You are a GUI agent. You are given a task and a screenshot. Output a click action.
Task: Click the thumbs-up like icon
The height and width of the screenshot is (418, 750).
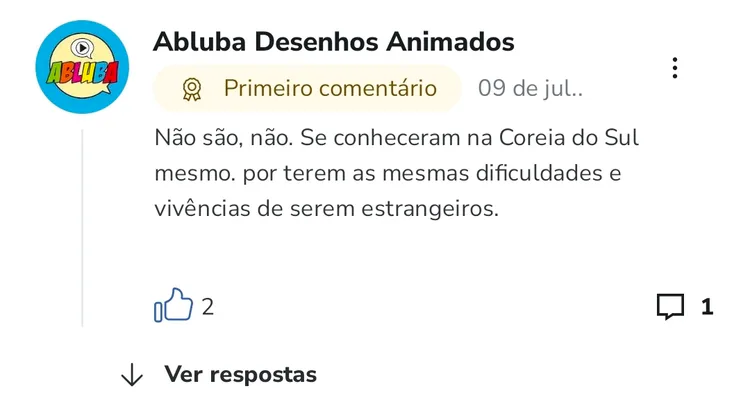point(173,305)
